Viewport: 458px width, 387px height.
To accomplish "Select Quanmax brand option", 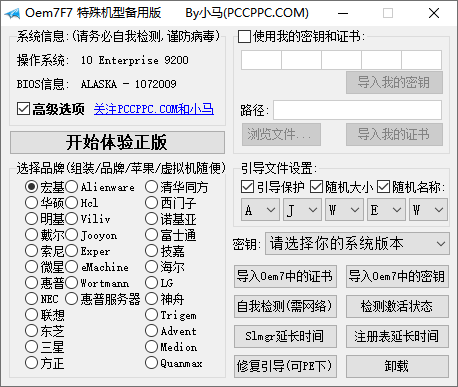I will point(151,363).
